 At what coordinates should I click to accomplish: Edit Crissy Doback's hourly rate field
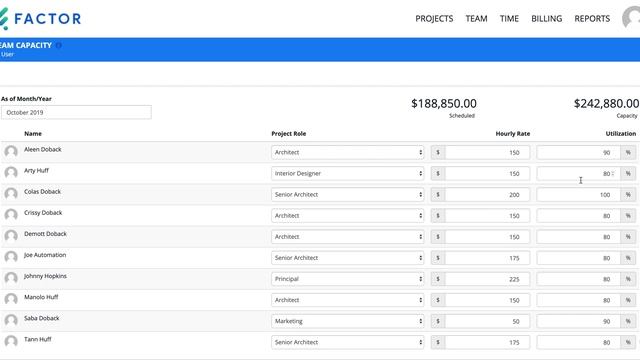click(487, 216)
